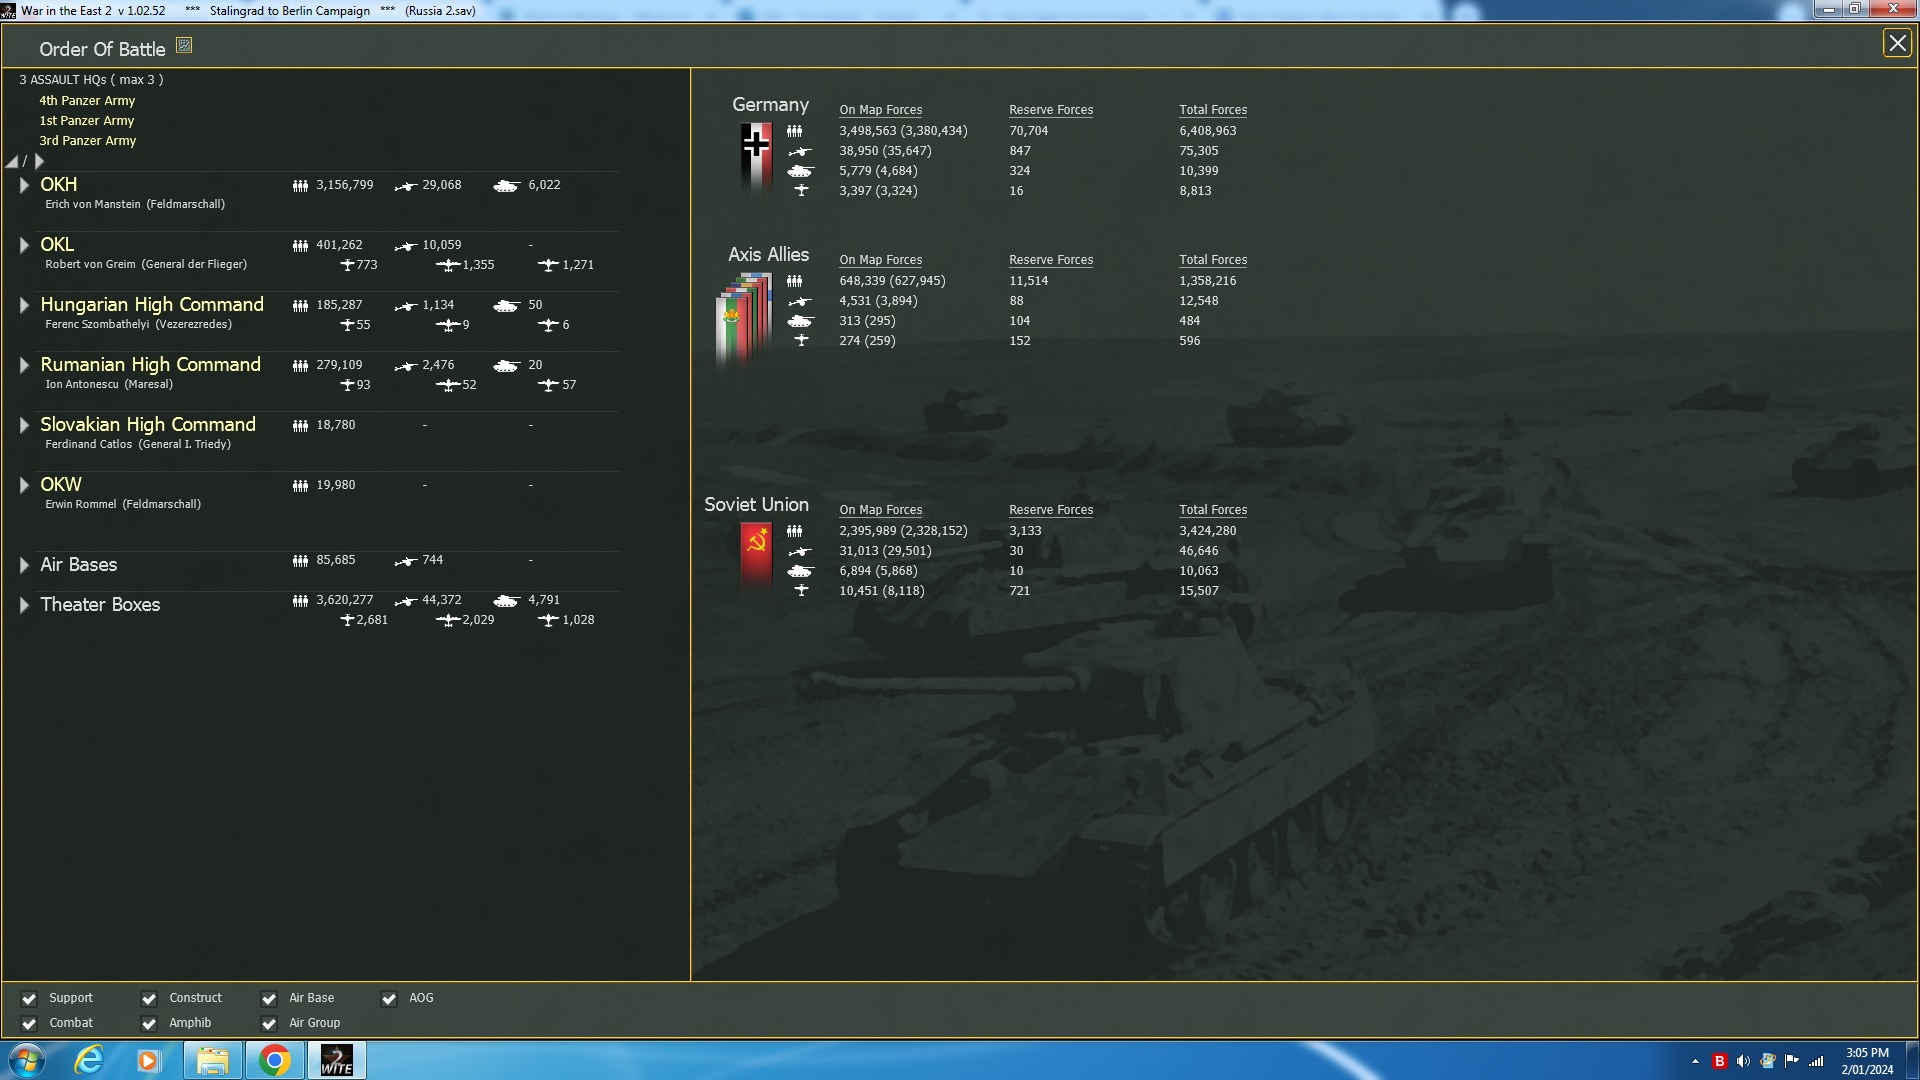Click the Theater Boxes men icon
Viewport: 1920px width, 1080px height.
pyautogui.click(x=300, y=601)
